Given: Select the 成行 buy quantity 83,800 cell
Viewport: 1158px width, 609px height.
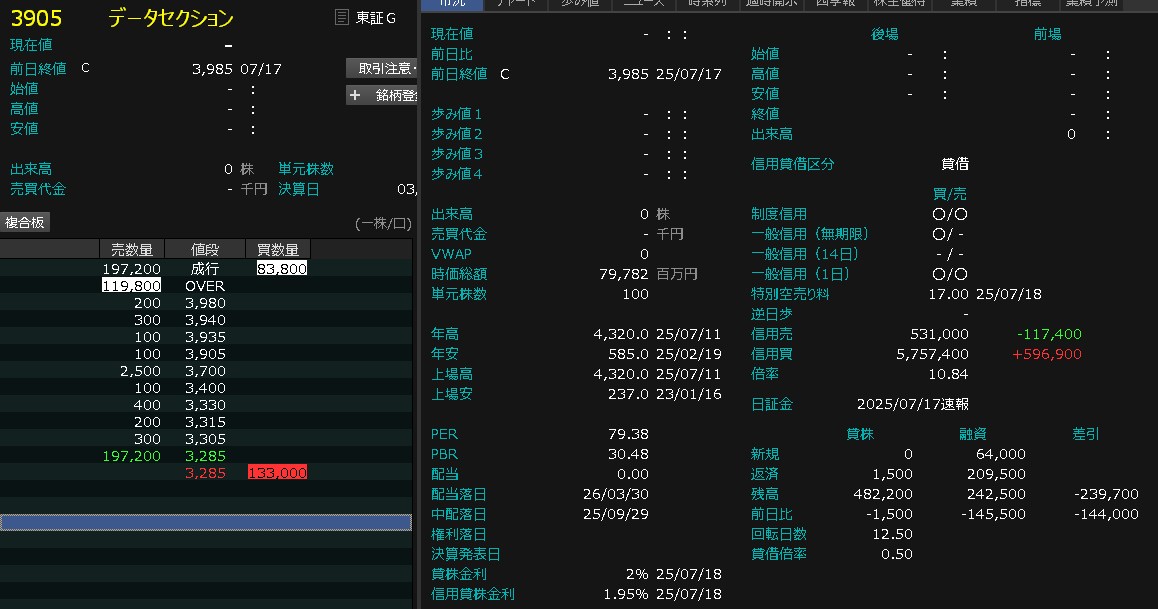Looking at the screenshot, I should (x=281, y=269).
